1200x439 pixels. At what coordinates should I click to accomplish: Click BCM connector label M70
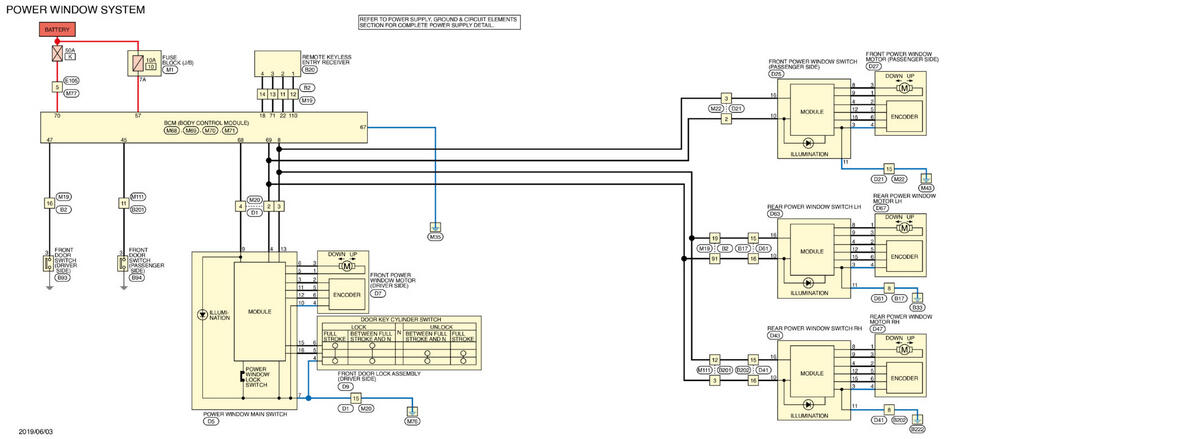(210, 130)
